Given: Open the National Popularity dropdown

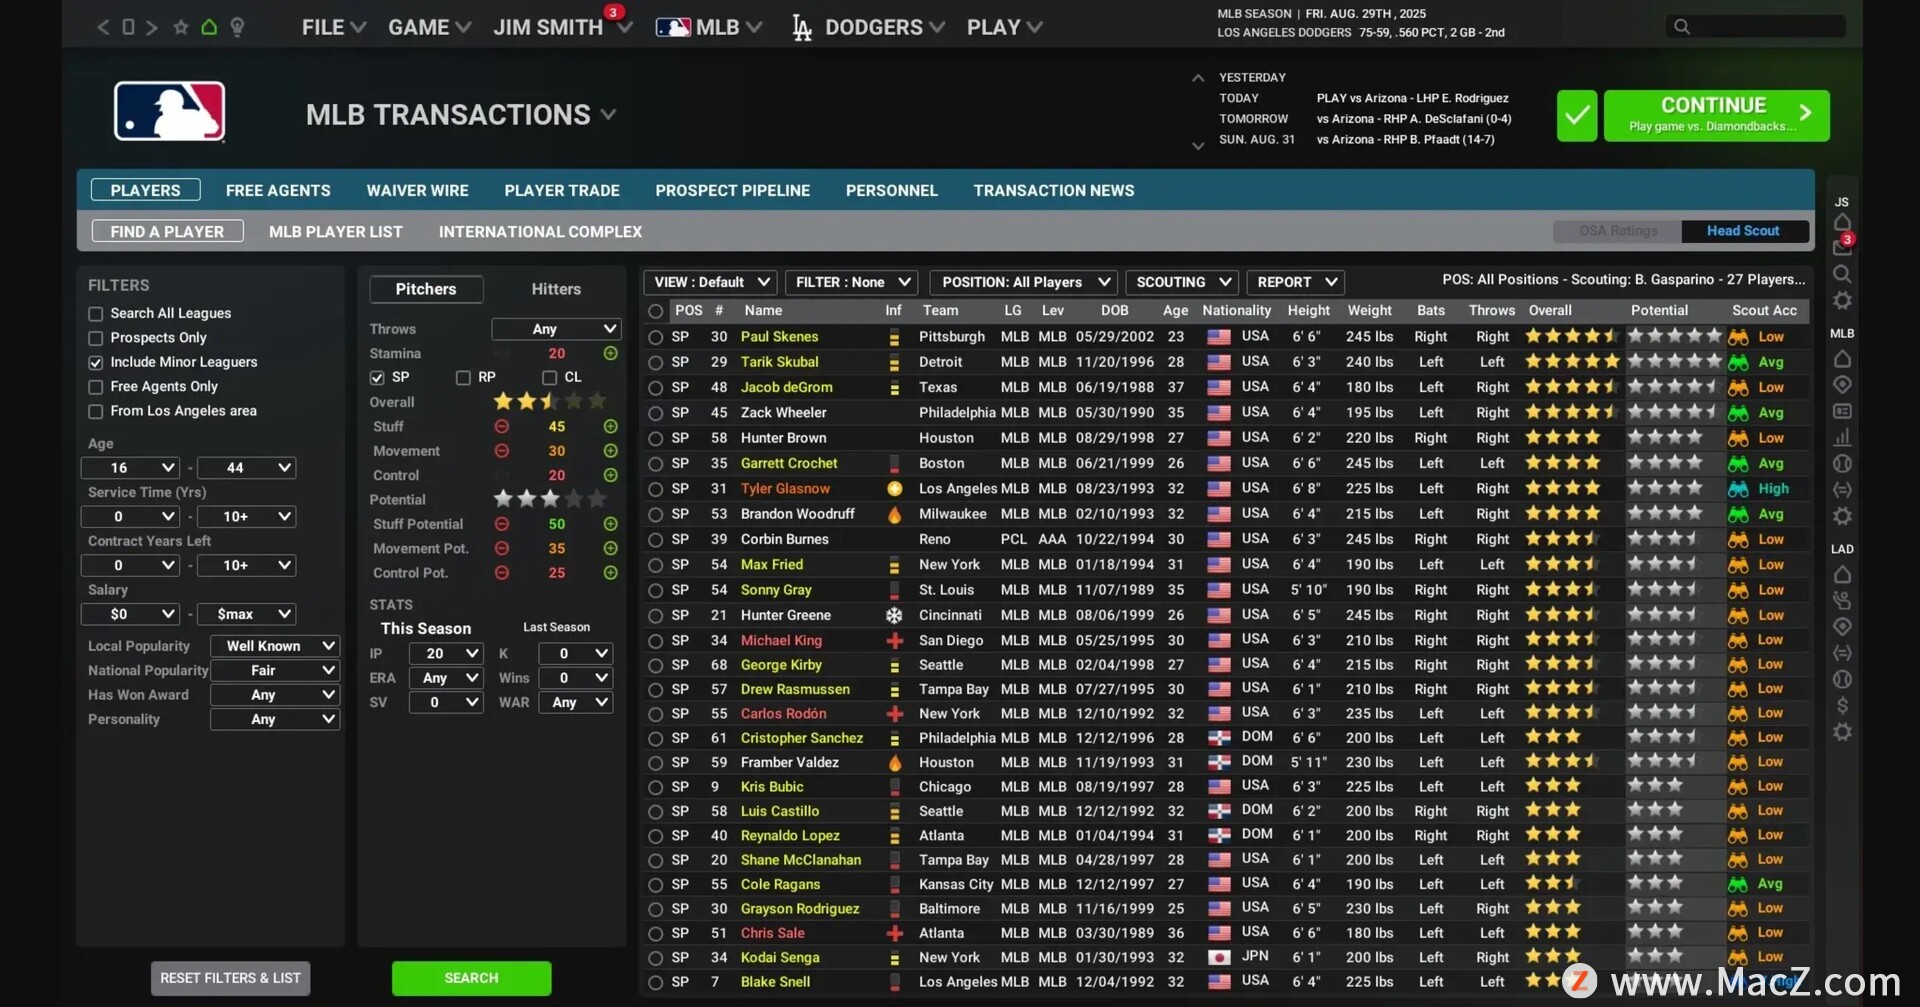Looking at the screenshot, I should [x=275, y=670].
